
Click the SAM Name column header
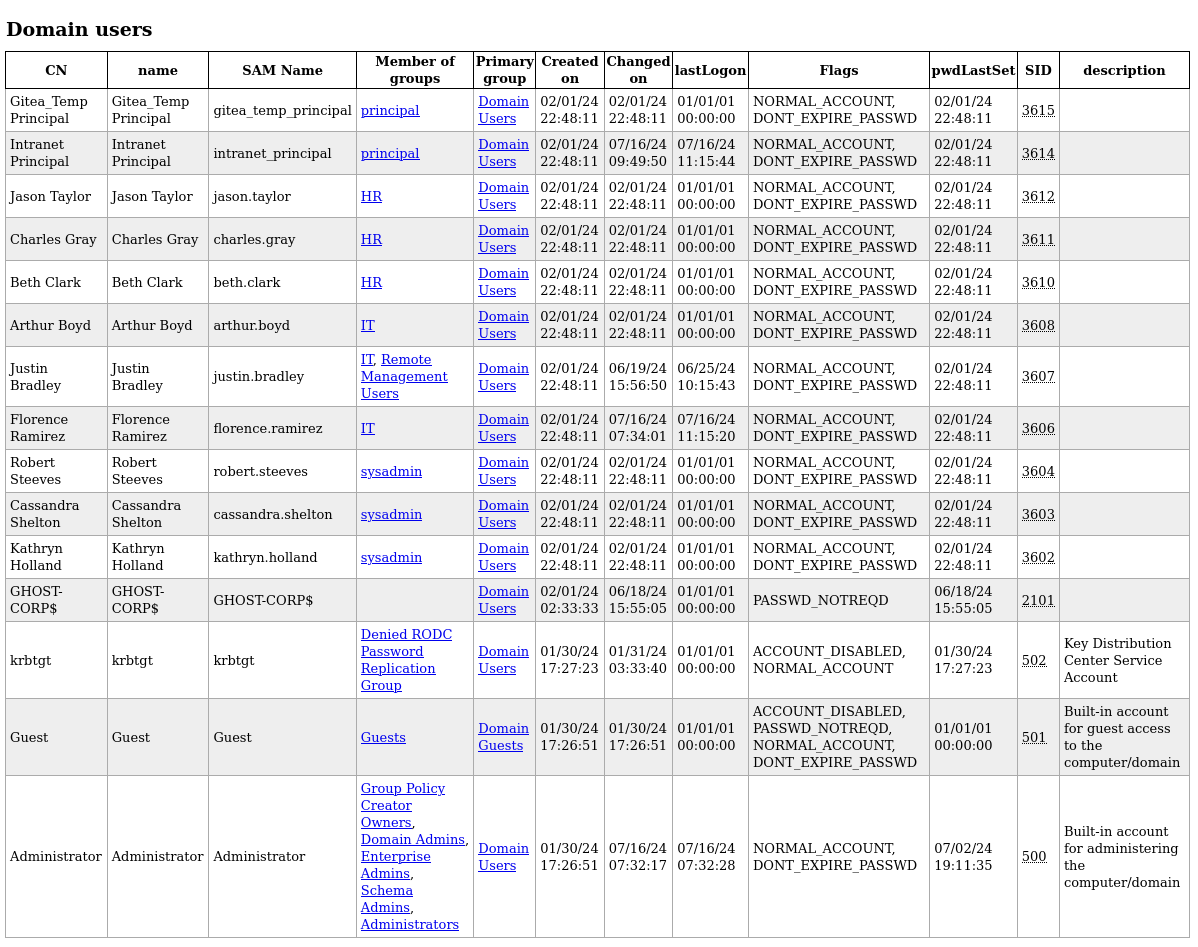click(282, 70)
